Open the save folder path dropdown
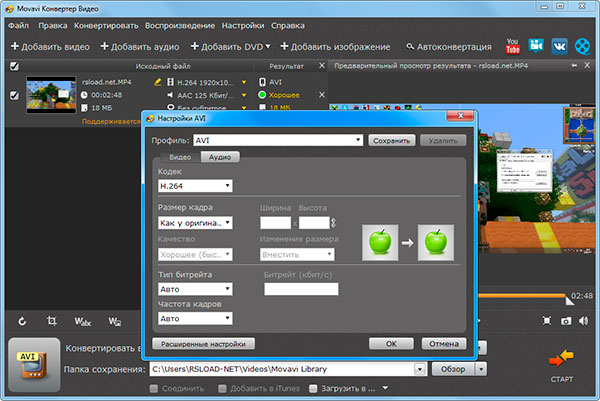The width and height of the screenshot is (600, 401). pos(420,369)
